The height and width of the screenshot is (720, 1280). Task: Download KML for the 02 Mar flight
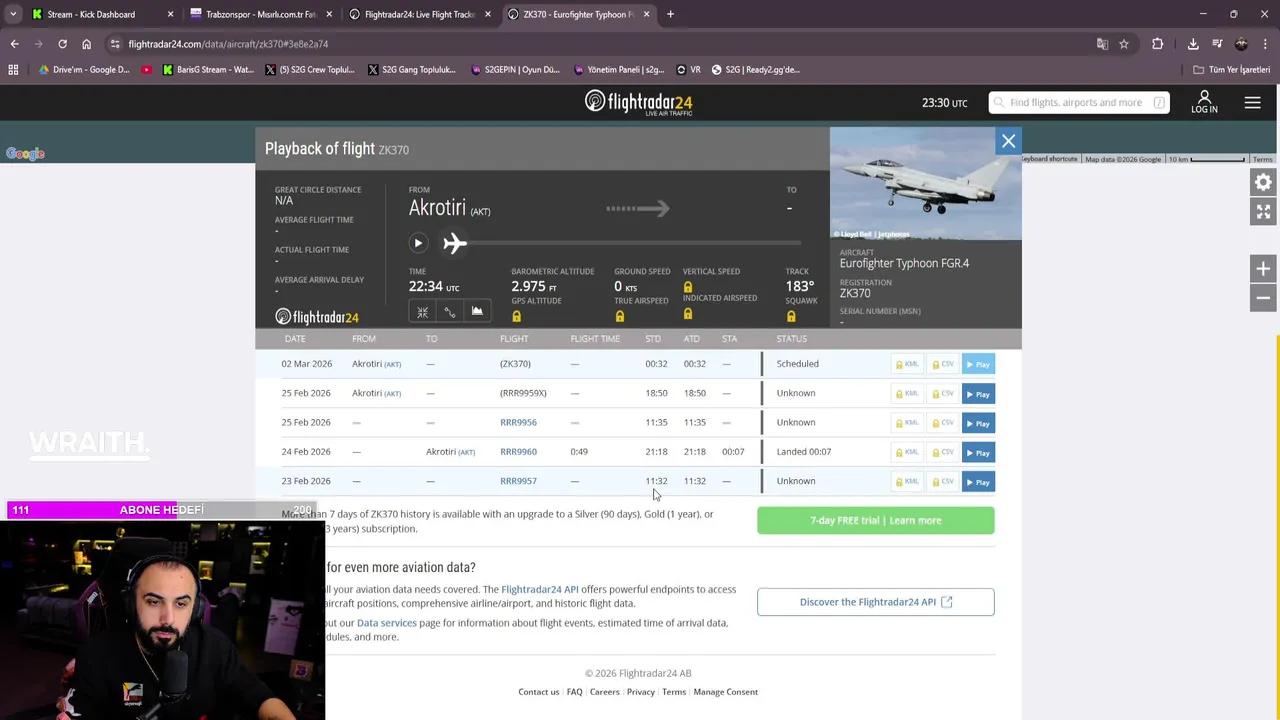click(x=908, y=364)
